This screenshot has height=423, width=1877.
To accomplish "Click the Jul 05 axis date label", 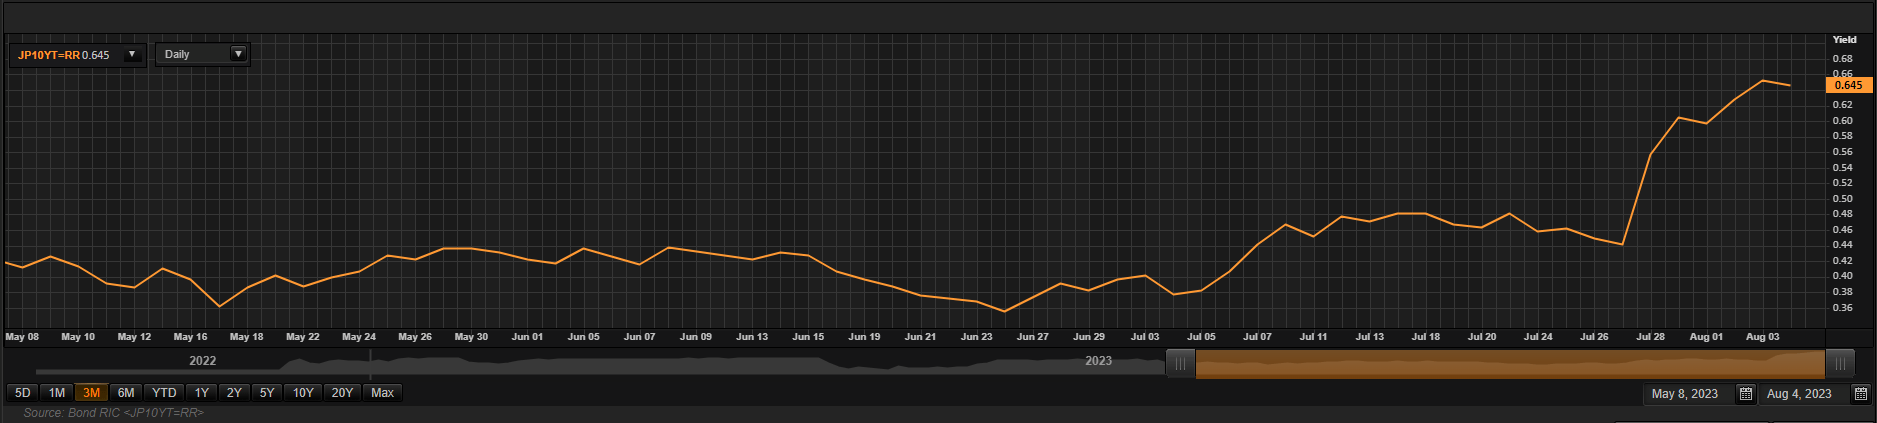I will tap(1201, 337).
